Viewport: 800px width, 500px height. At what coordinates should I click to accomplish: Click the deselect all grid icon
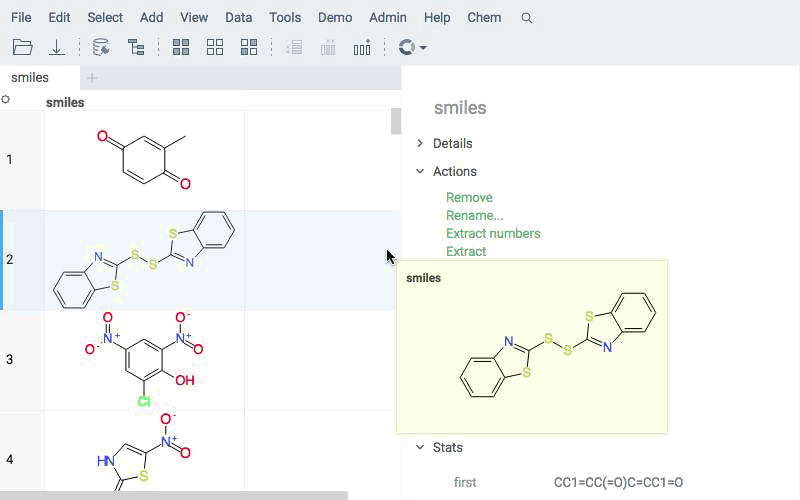coord(215,47)
